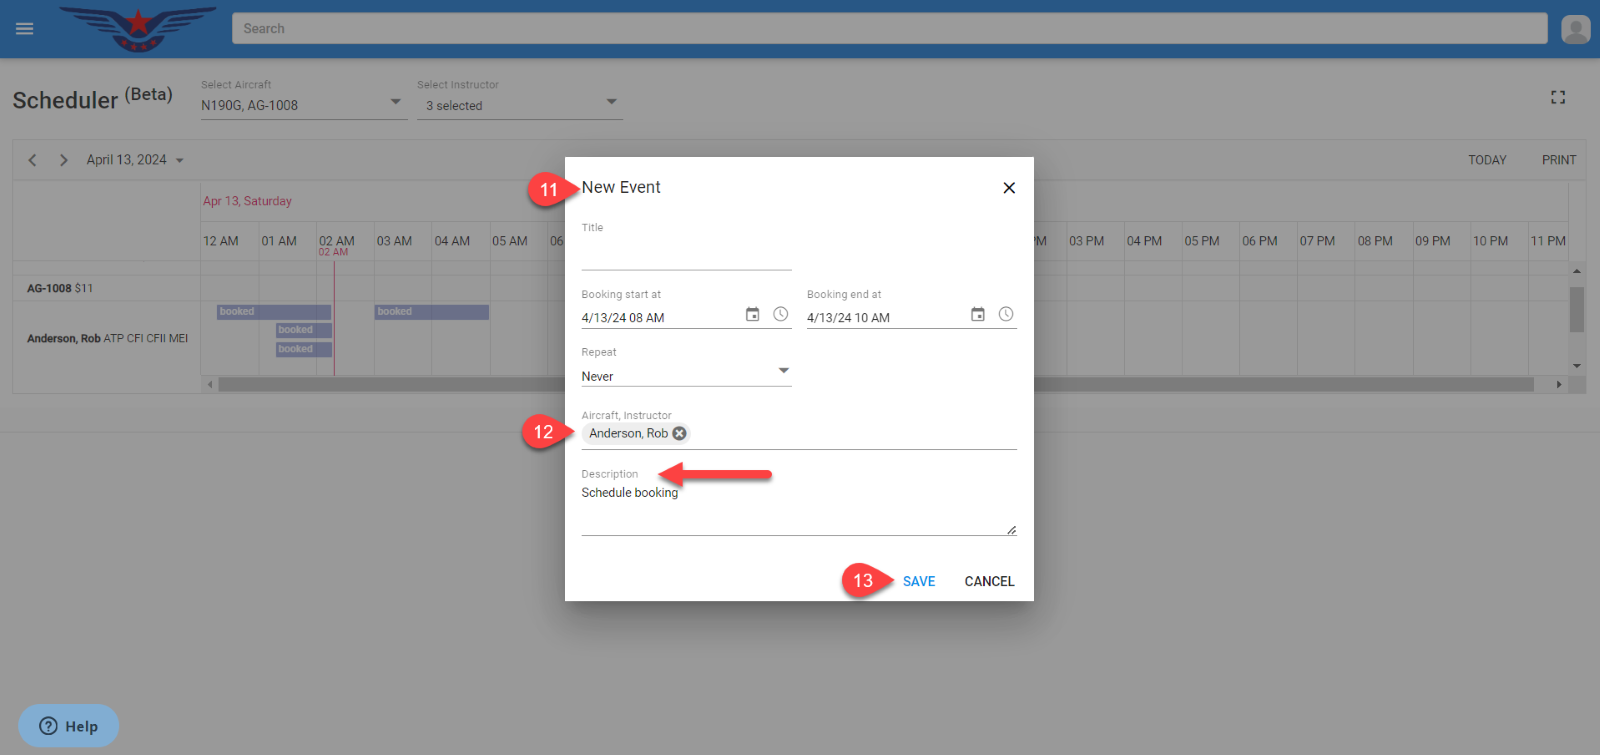
Task: Go to next day in scheduler
Action: click(x=64, y=160)
